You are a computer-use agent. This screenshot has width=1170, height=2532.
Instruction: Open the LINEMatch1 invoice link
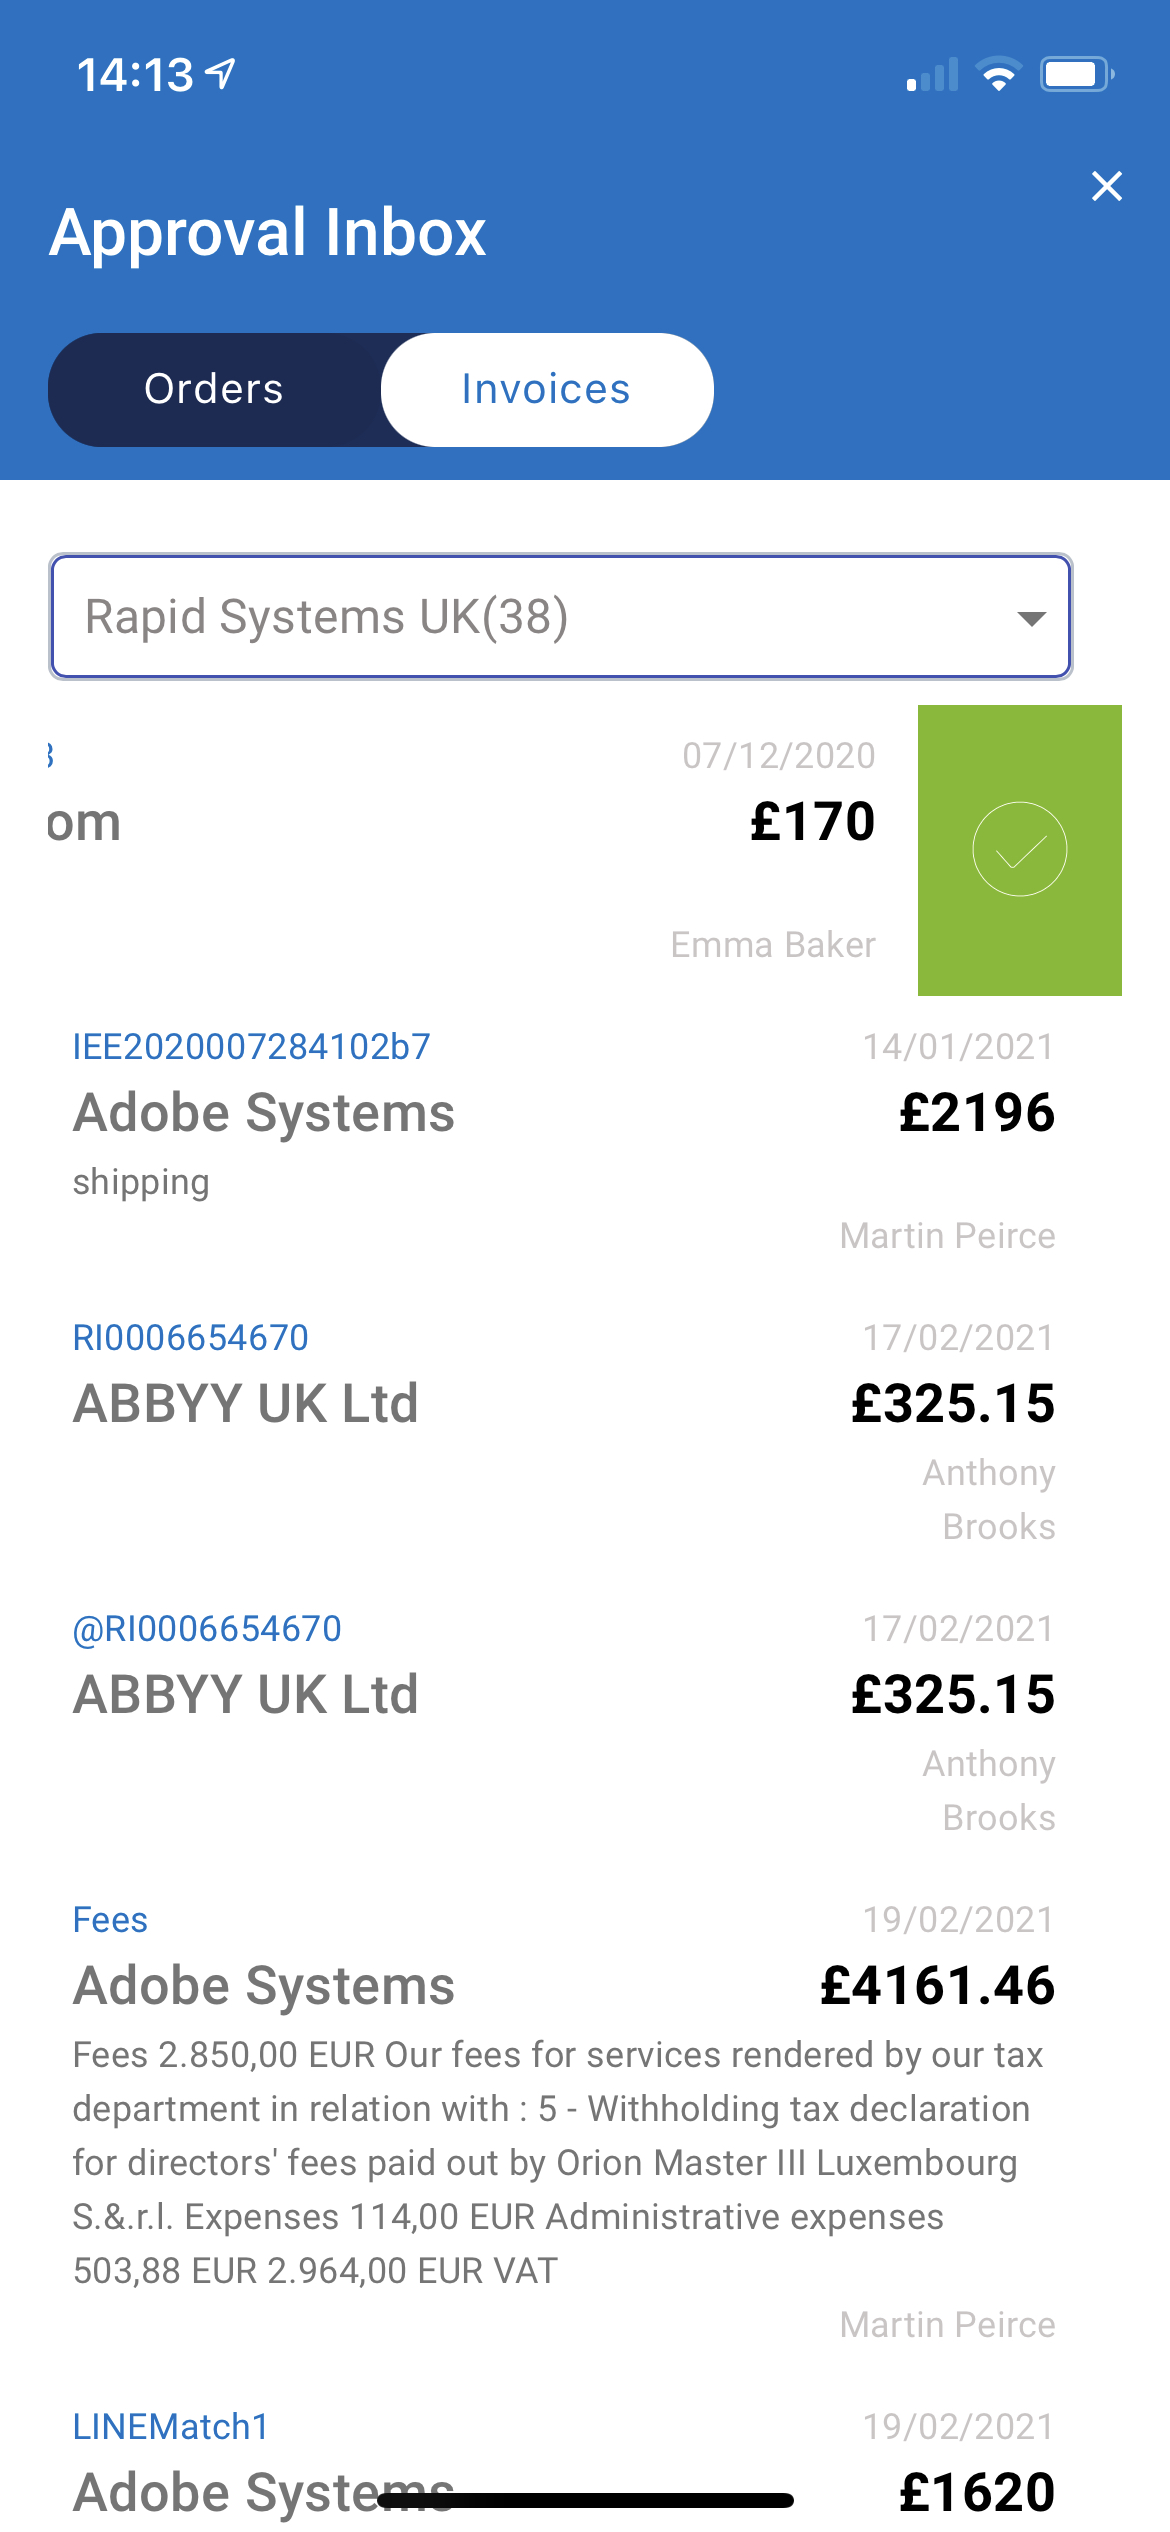pyautogui.click(x=171, y=2427)
